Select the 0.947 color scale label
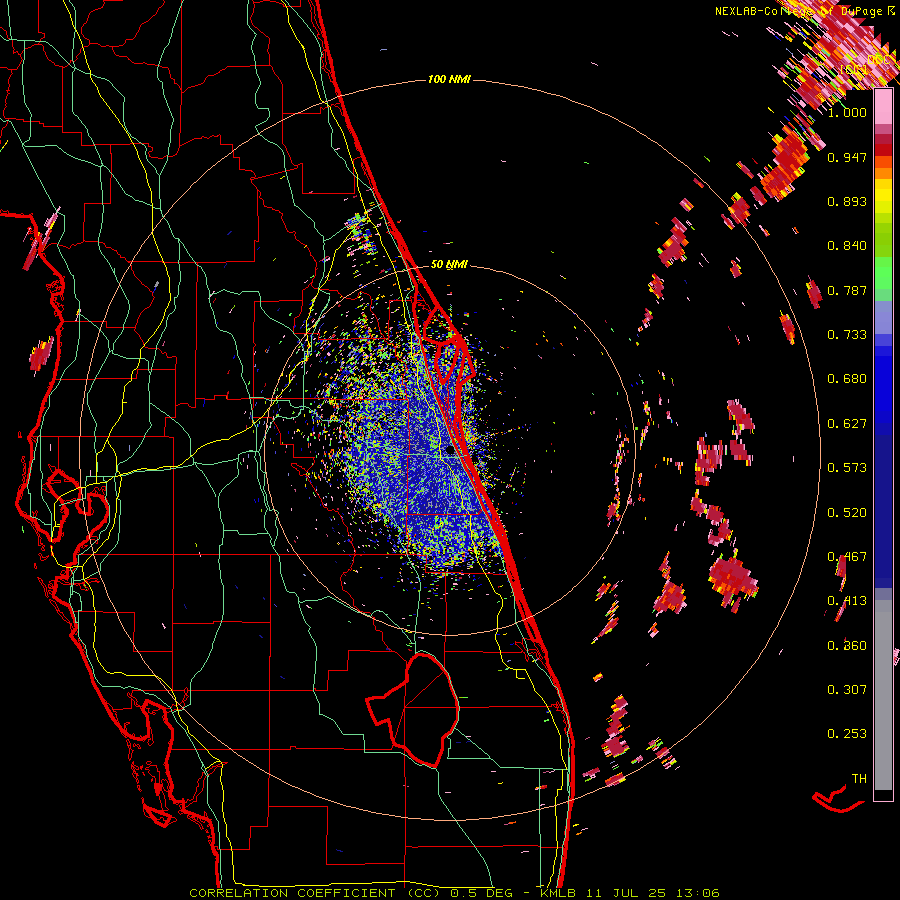900x900 pixels. point(847,157)
